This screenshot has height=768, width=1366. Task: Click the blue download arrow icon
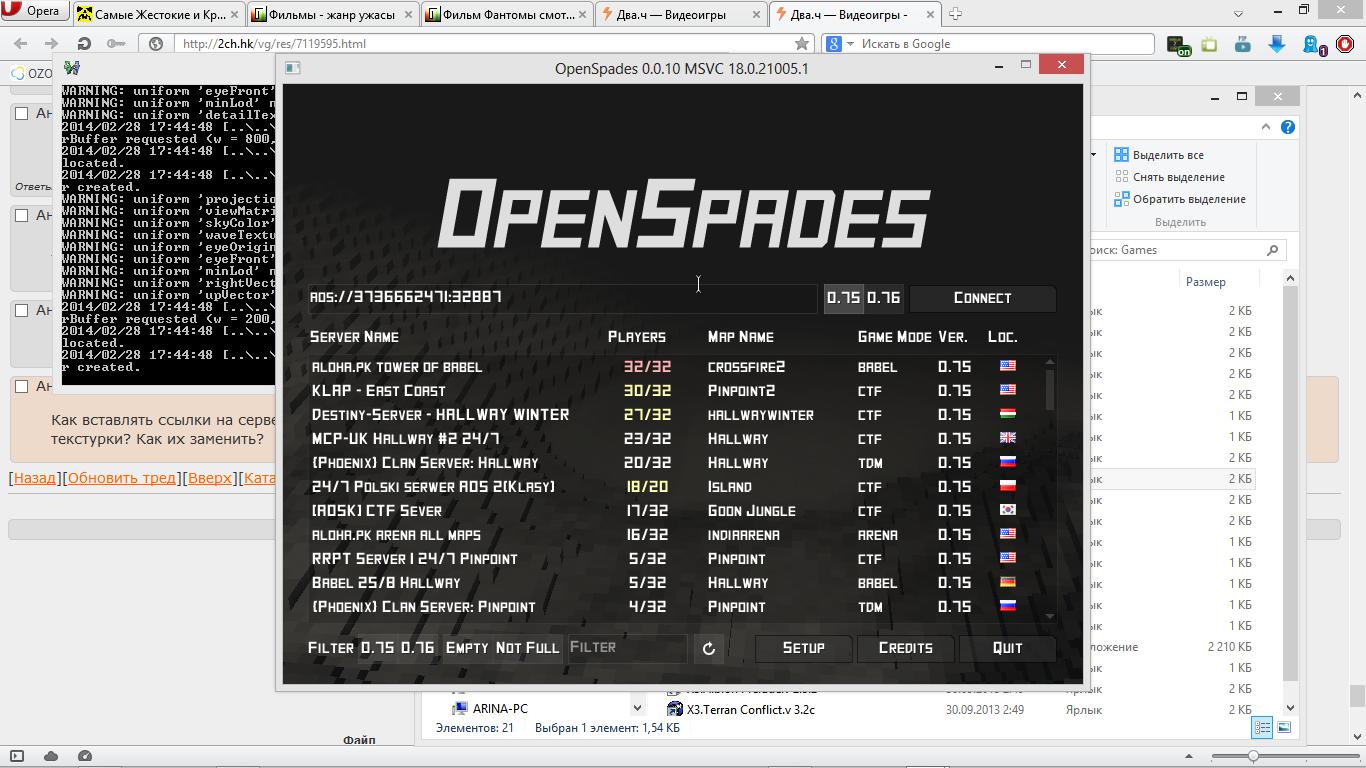point(1276,44)
